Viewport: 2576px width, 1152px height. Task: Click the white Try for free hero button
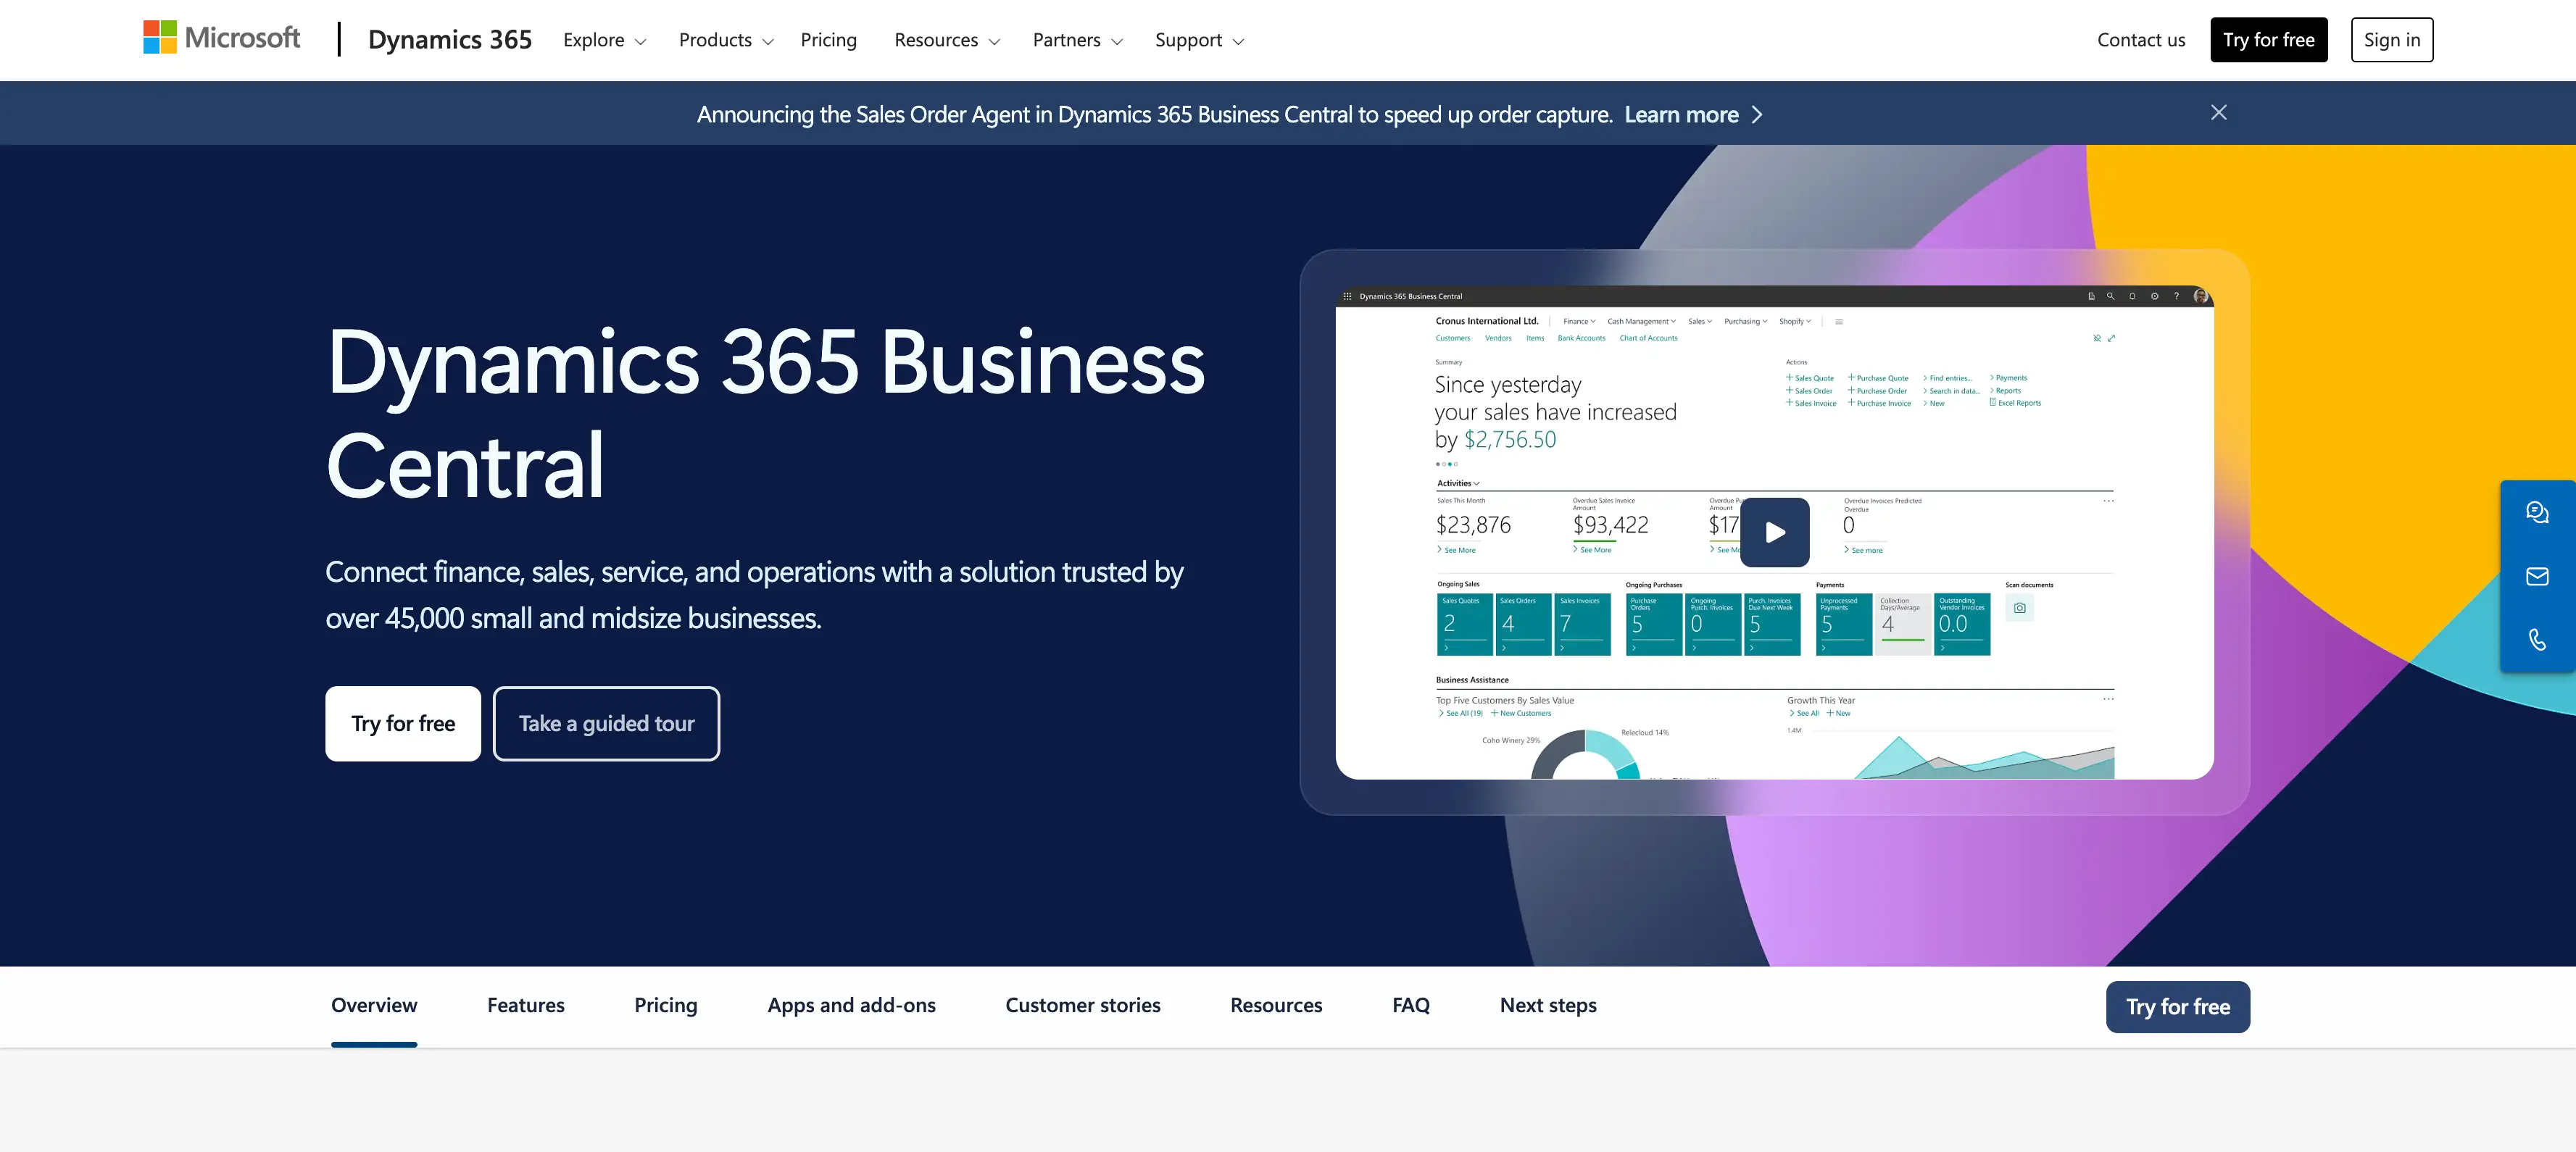403,723
